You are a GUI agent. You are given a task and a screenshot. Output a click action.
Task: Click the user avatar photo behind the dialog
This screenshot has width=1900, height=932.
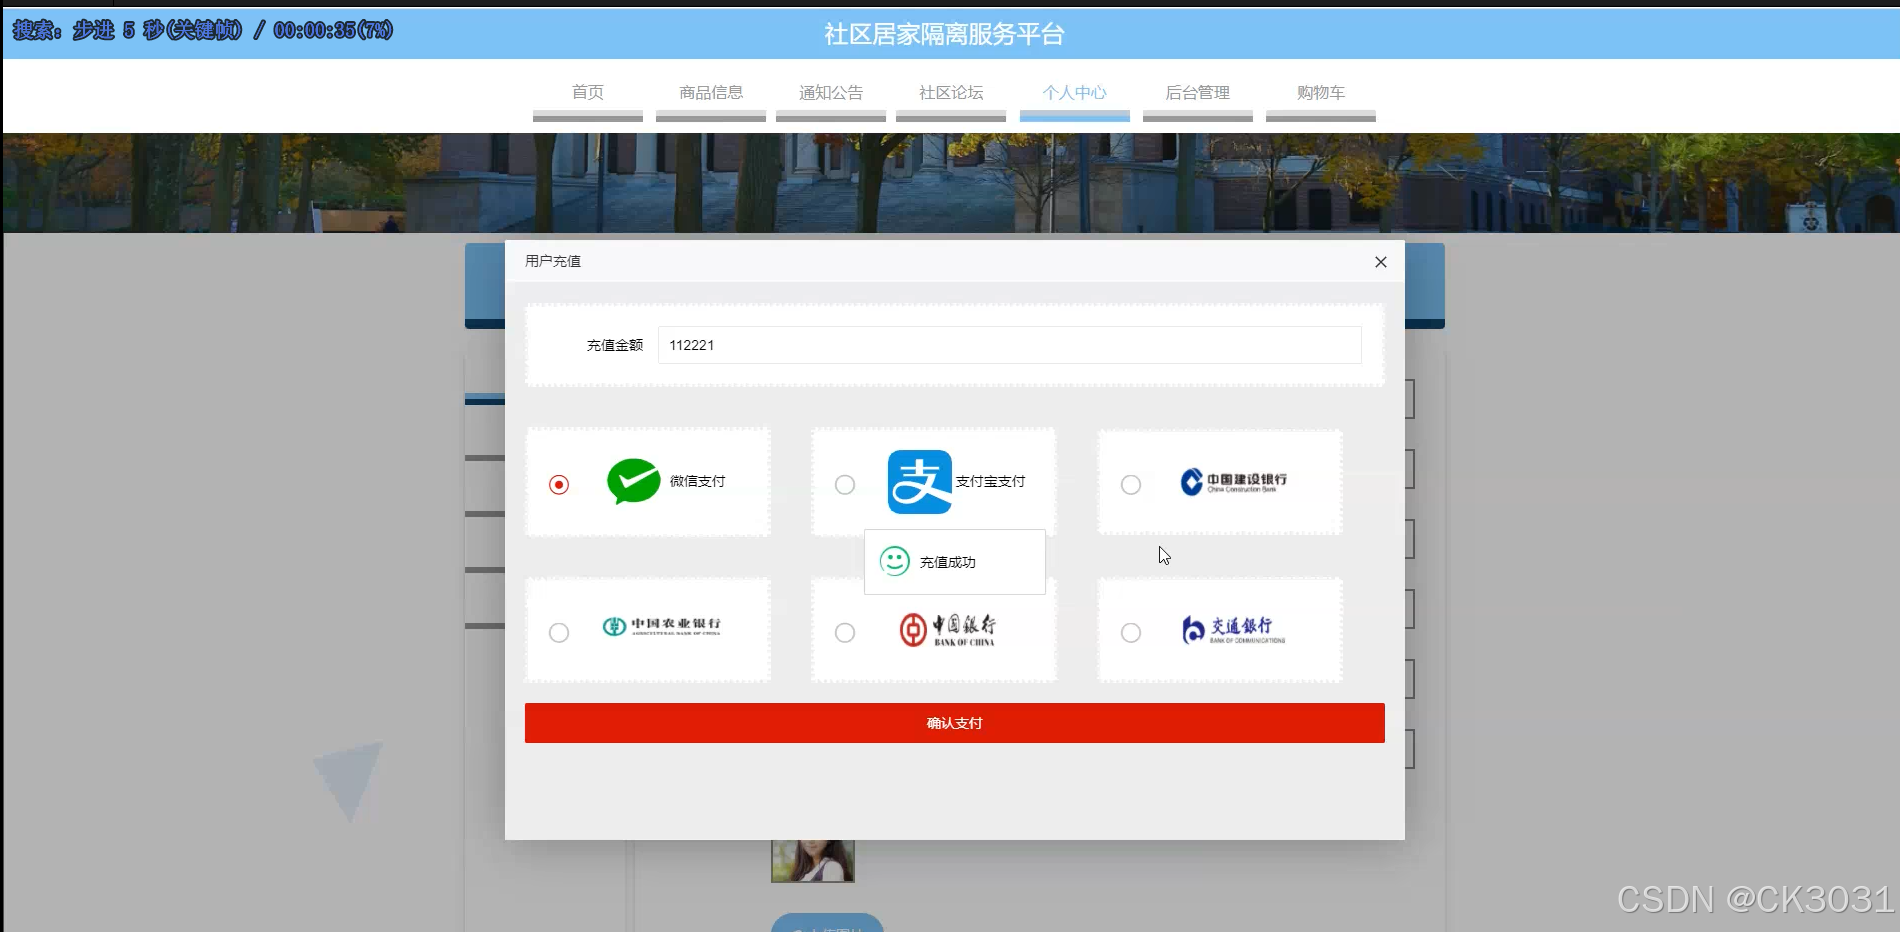813,860
